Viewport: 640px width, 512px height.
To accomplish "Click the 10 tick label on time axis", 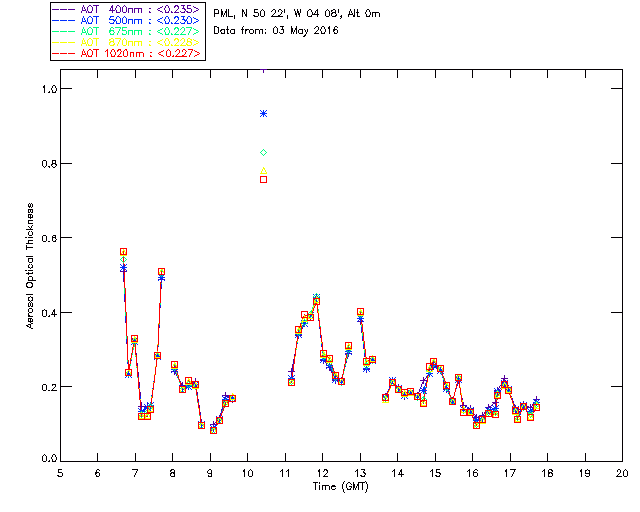I will [x=247, y=473].
